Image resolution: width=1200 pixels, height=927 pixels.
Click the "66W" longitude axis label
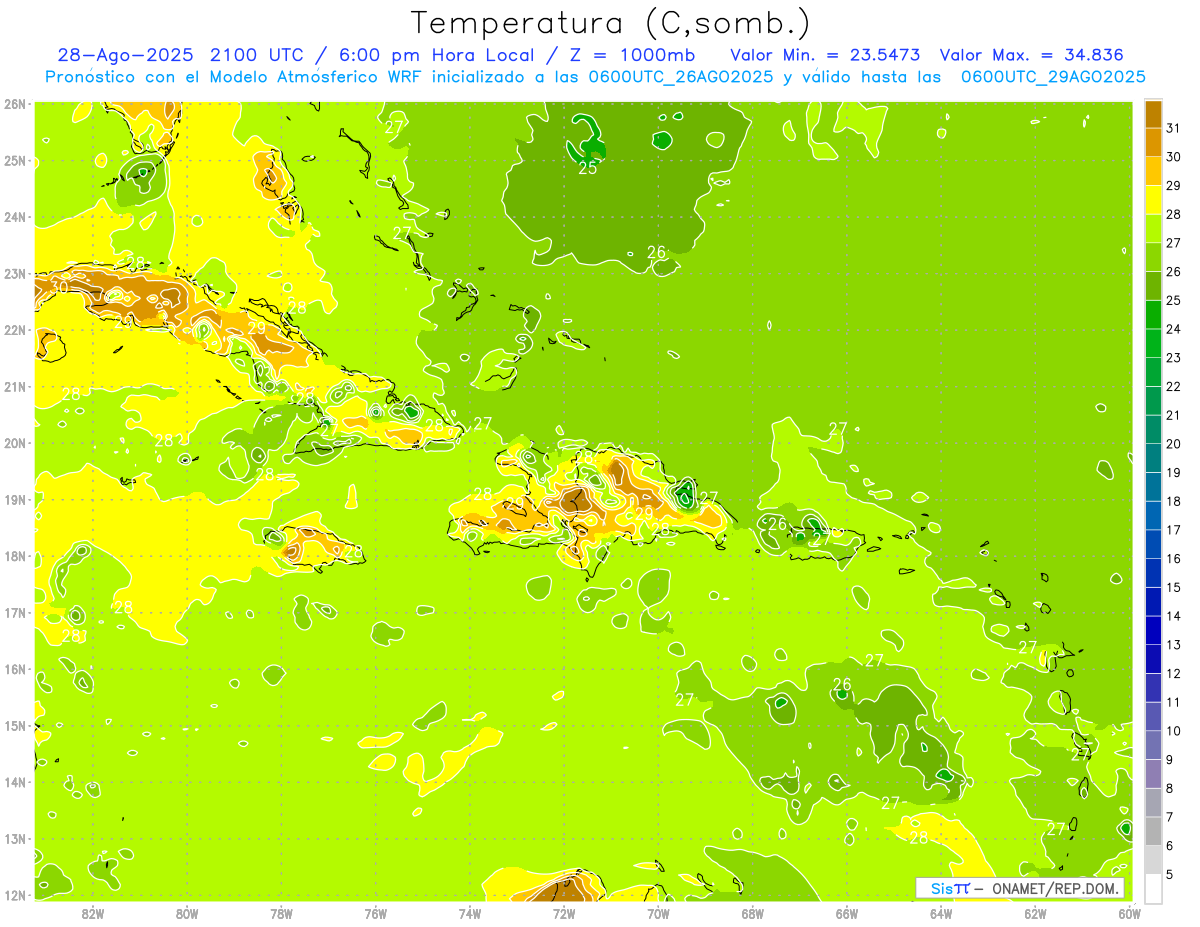[x=847, y=913]
